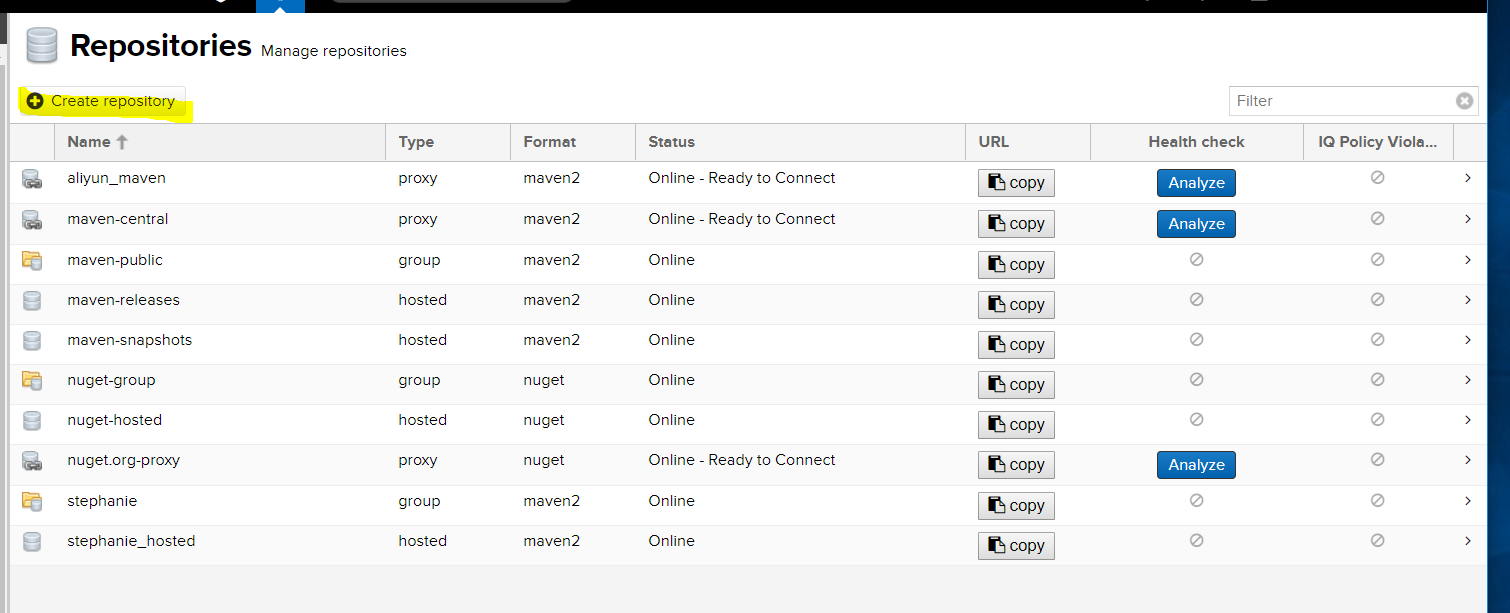This screenshot has width=1510, height=613.
Task: Open maven-snapshots details via right chevron
Action: tap(1467, 340)
